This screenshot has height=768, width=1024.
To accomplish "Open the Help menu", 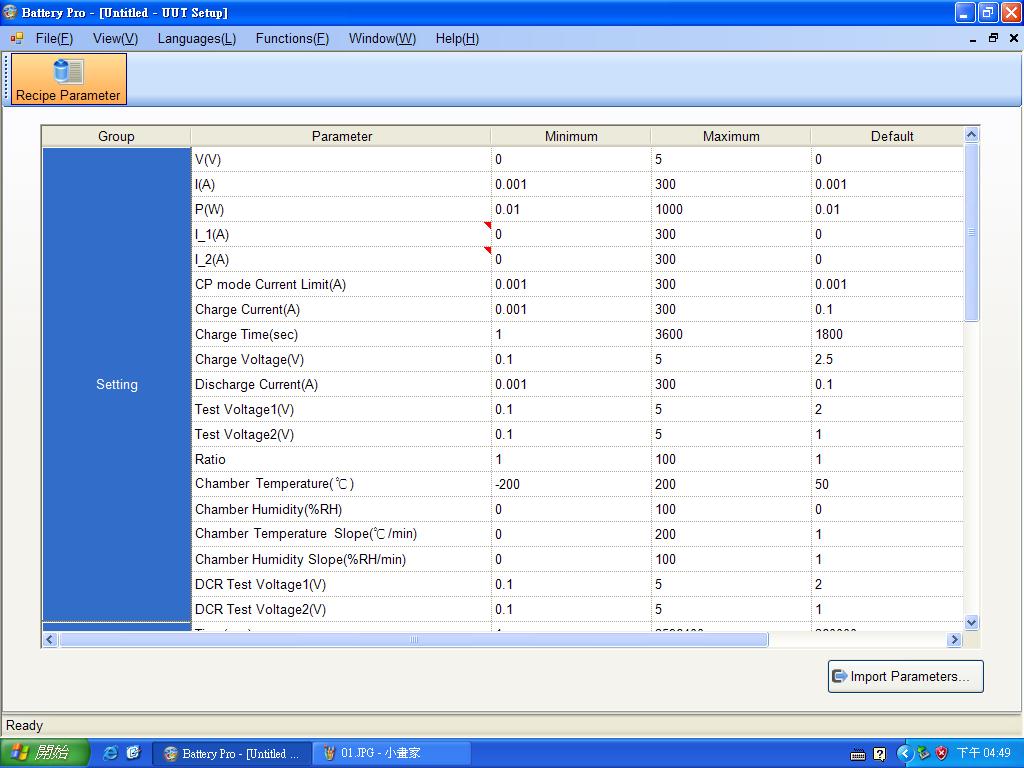I will point(457,39).
